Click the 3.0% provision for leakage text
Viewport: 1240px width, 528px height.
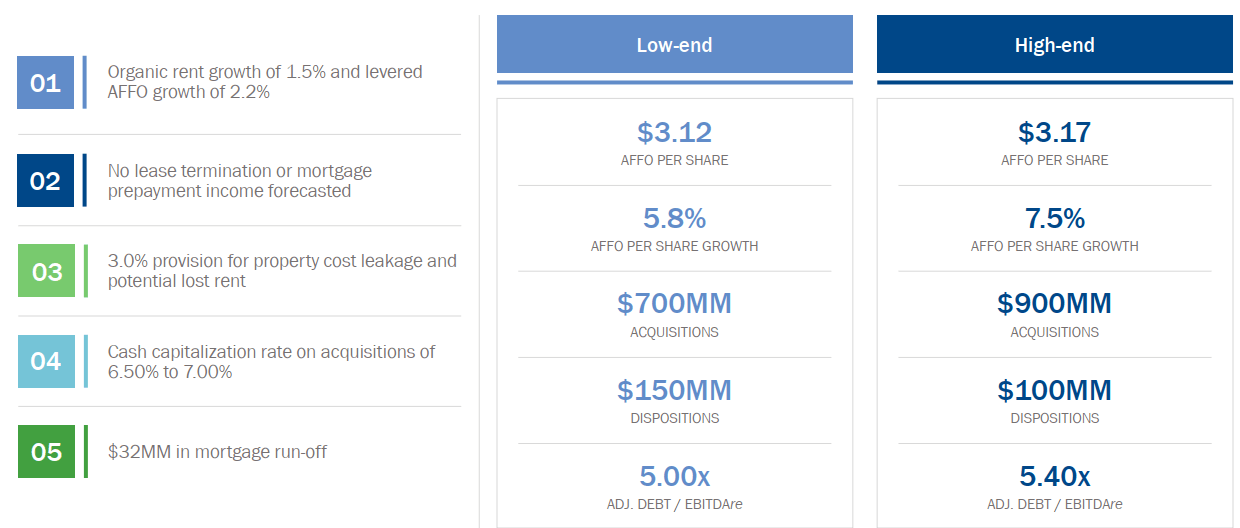[x=282, y=271]
